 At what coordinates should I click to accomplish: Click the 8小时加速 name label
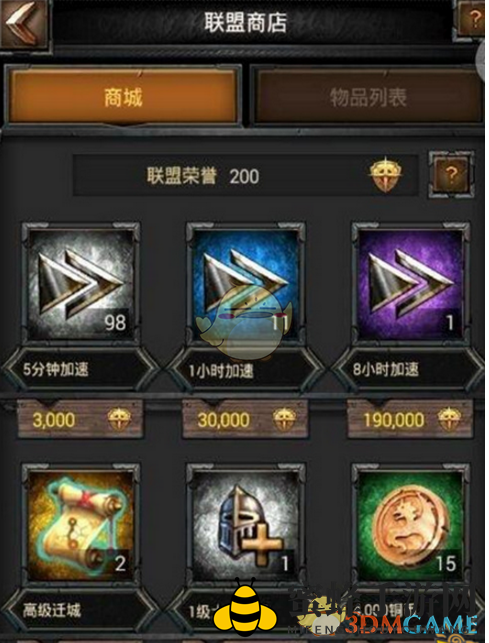386,369
